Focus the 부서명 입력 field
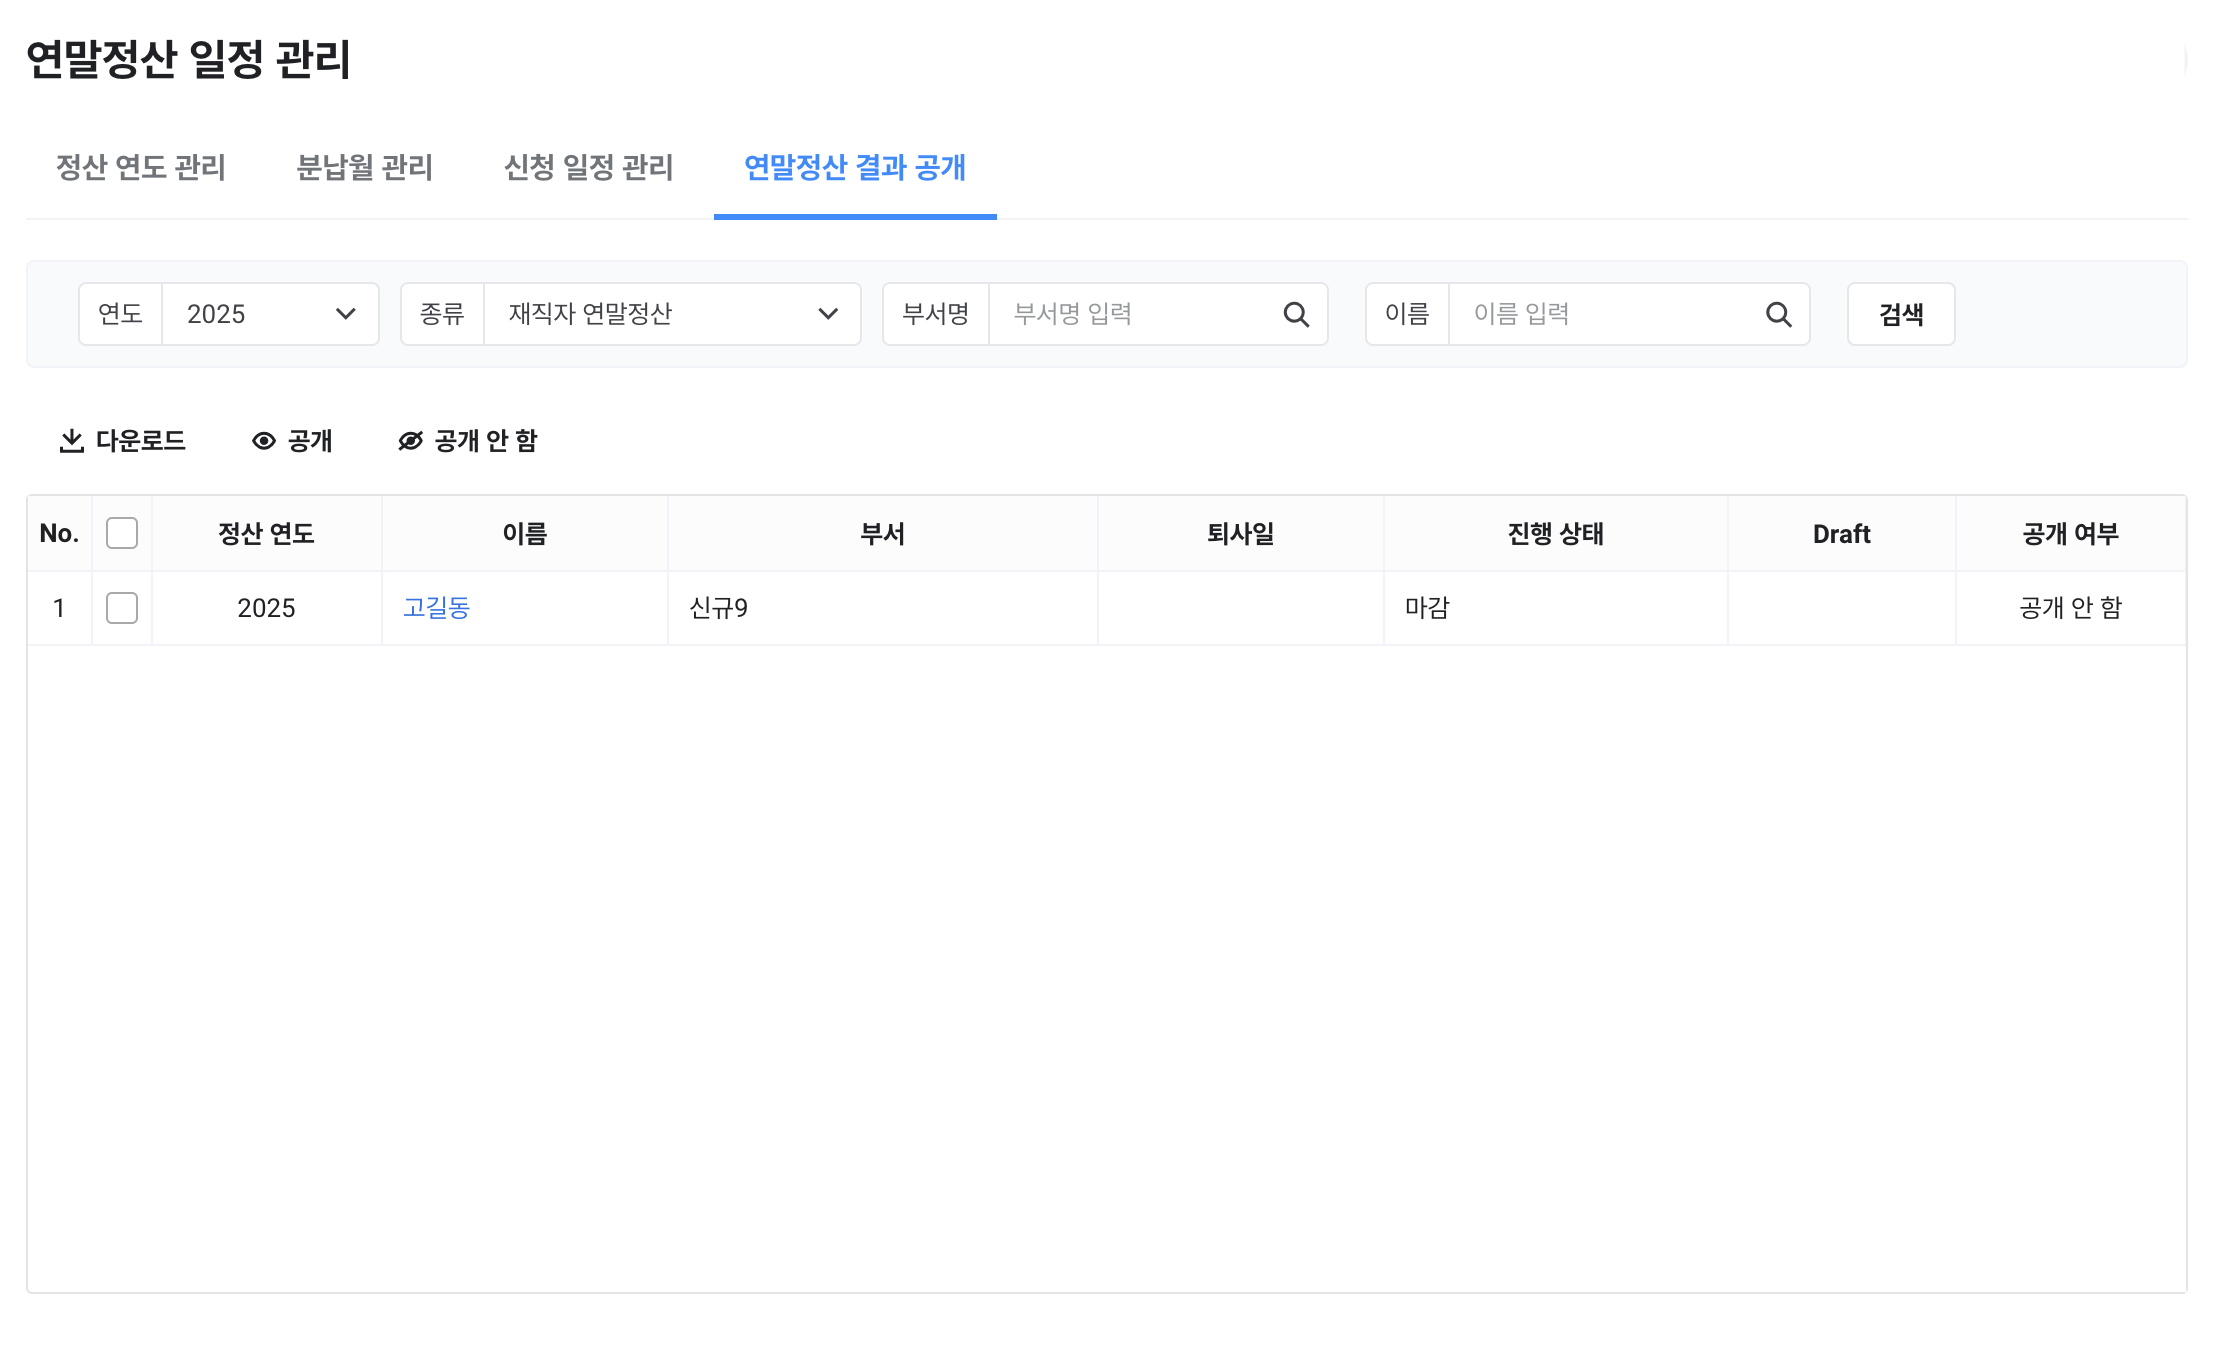The width and height of the screenshot is (2228, 1358). point(1135,315)
